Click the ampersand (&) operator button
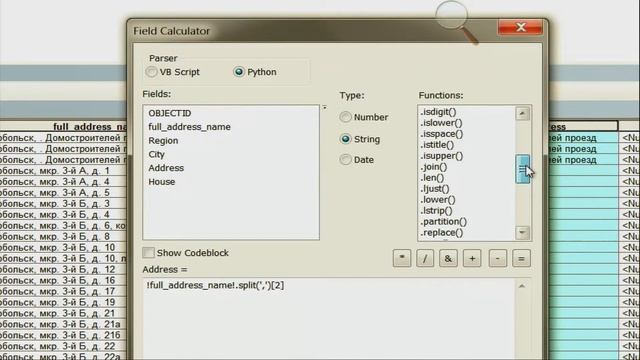 click(x=448, y=258)
